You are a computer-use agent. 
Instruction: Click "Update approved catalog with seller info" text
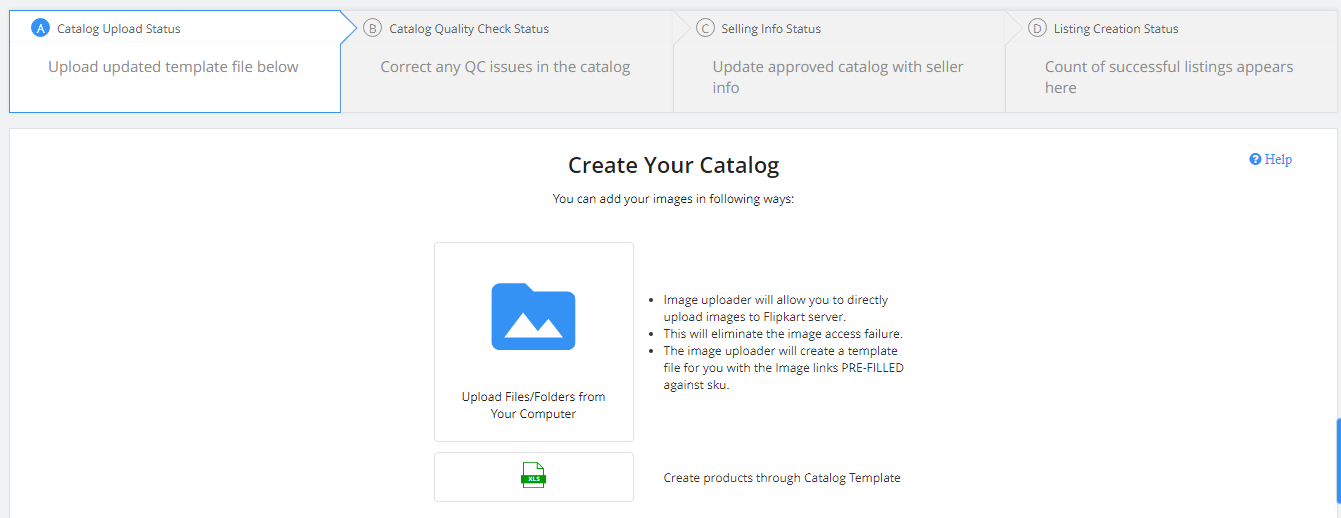pyautogui.click(x=837, y=77)
